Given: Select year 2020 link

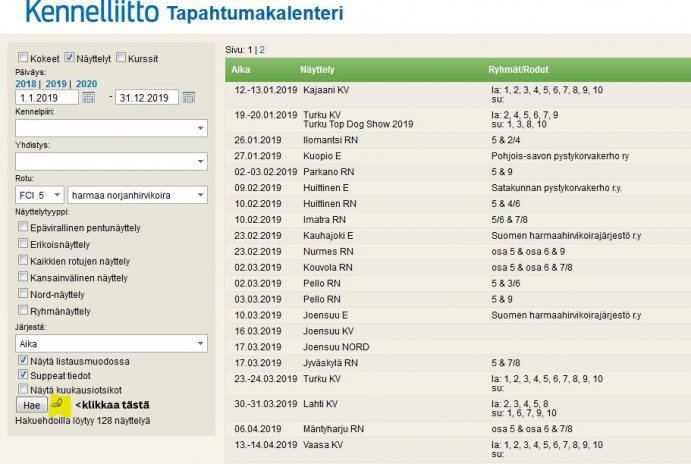Looking at the screenshot, I should coord(86,84).
